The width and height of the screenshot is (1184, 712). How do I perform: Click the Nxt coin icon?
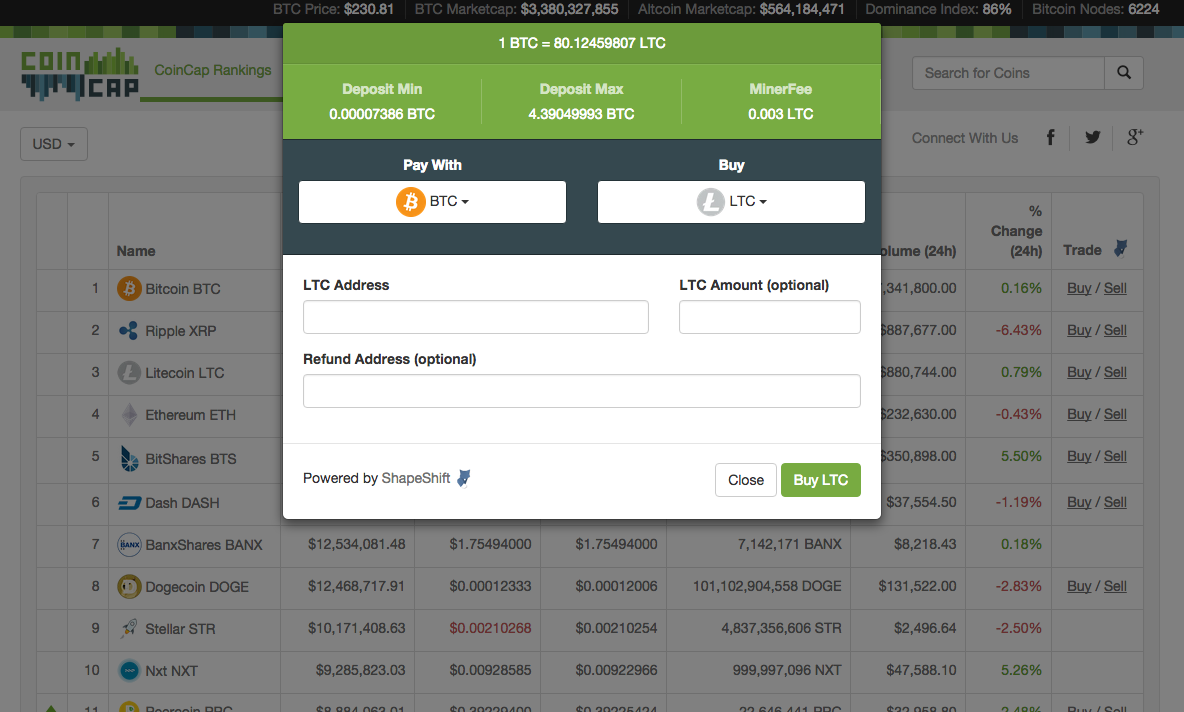pyautogui.click(x=129, y=670)
